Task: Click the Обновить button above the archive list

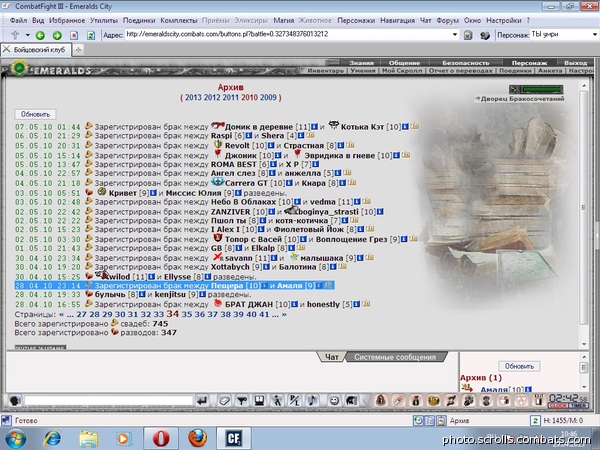Action: tap(35, 114)
